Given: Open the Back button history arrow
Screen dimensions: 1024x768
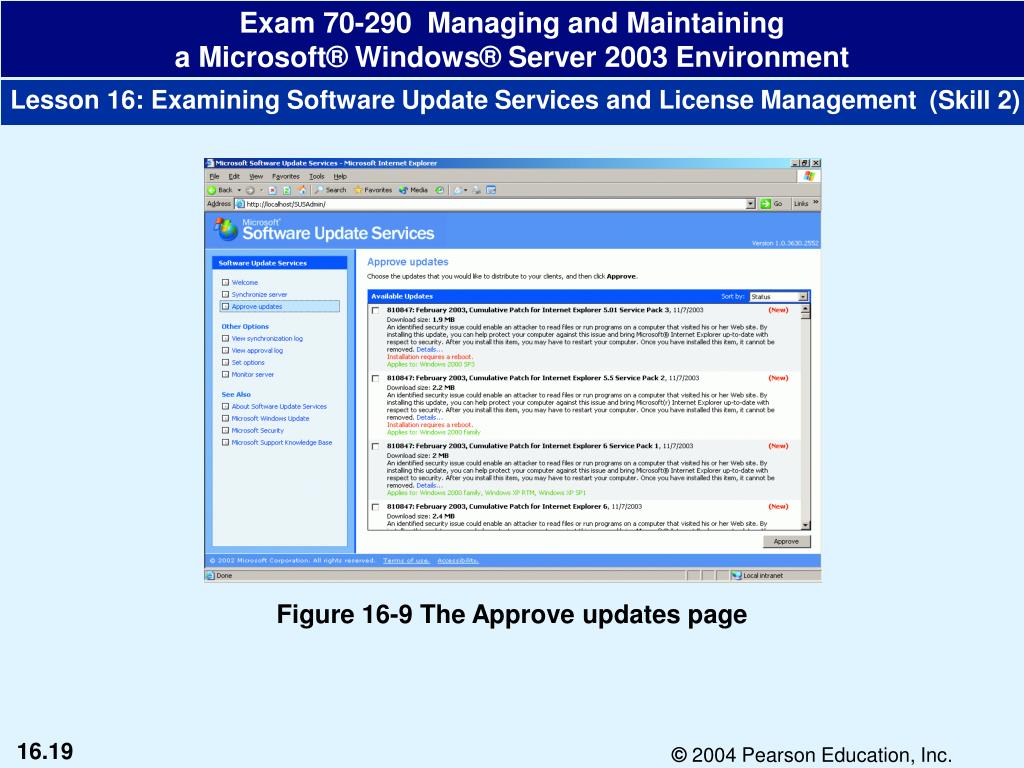Looking at the screenshot, I should point(239,190).
